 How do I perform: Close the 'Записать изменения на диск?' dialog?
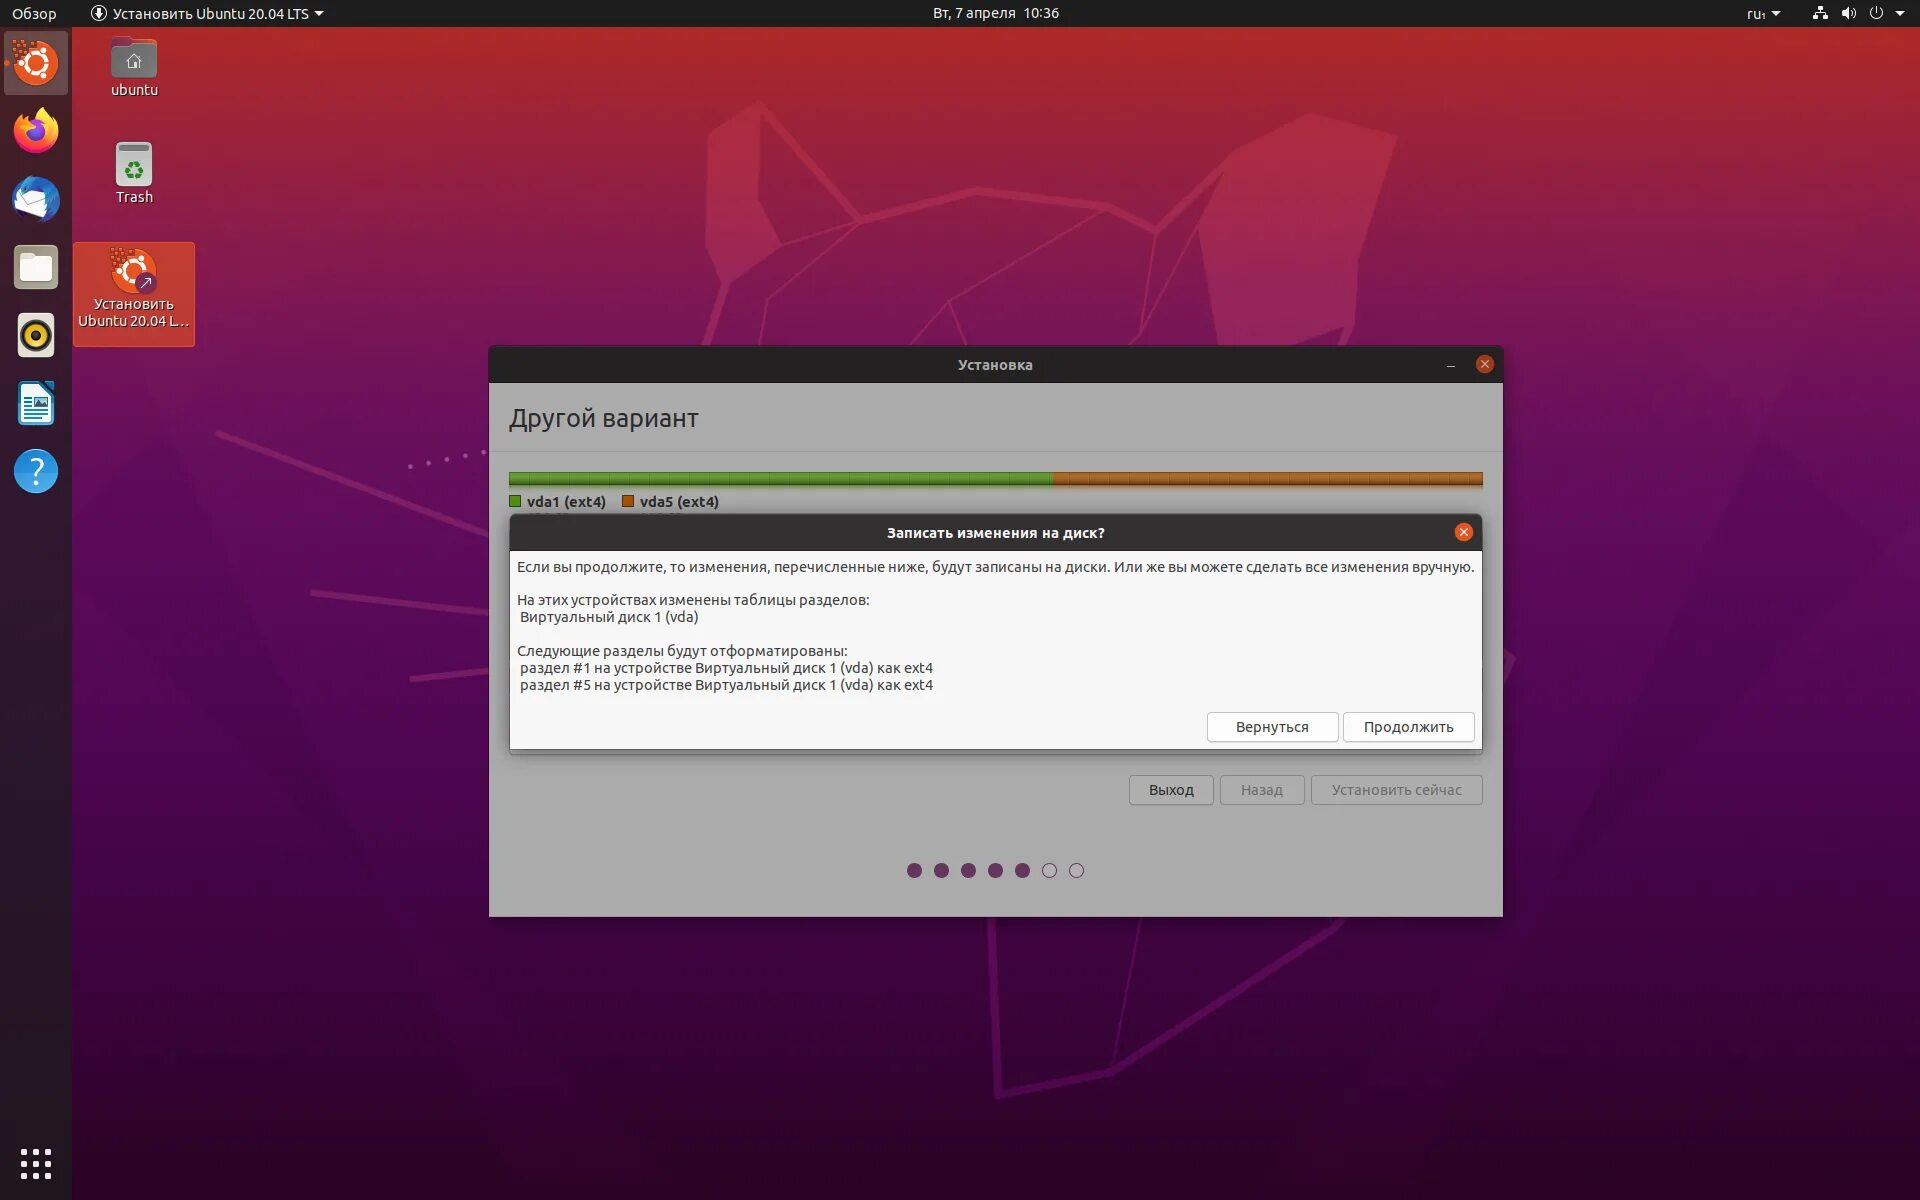pyautogui.click(x=1463, y=532)
